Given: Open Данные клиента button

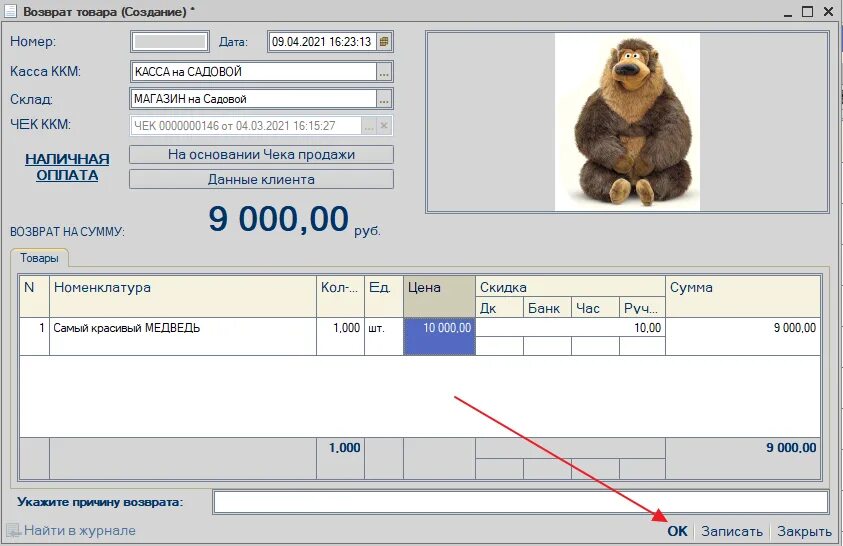Looking at the screenshot, I should [261, 179].
